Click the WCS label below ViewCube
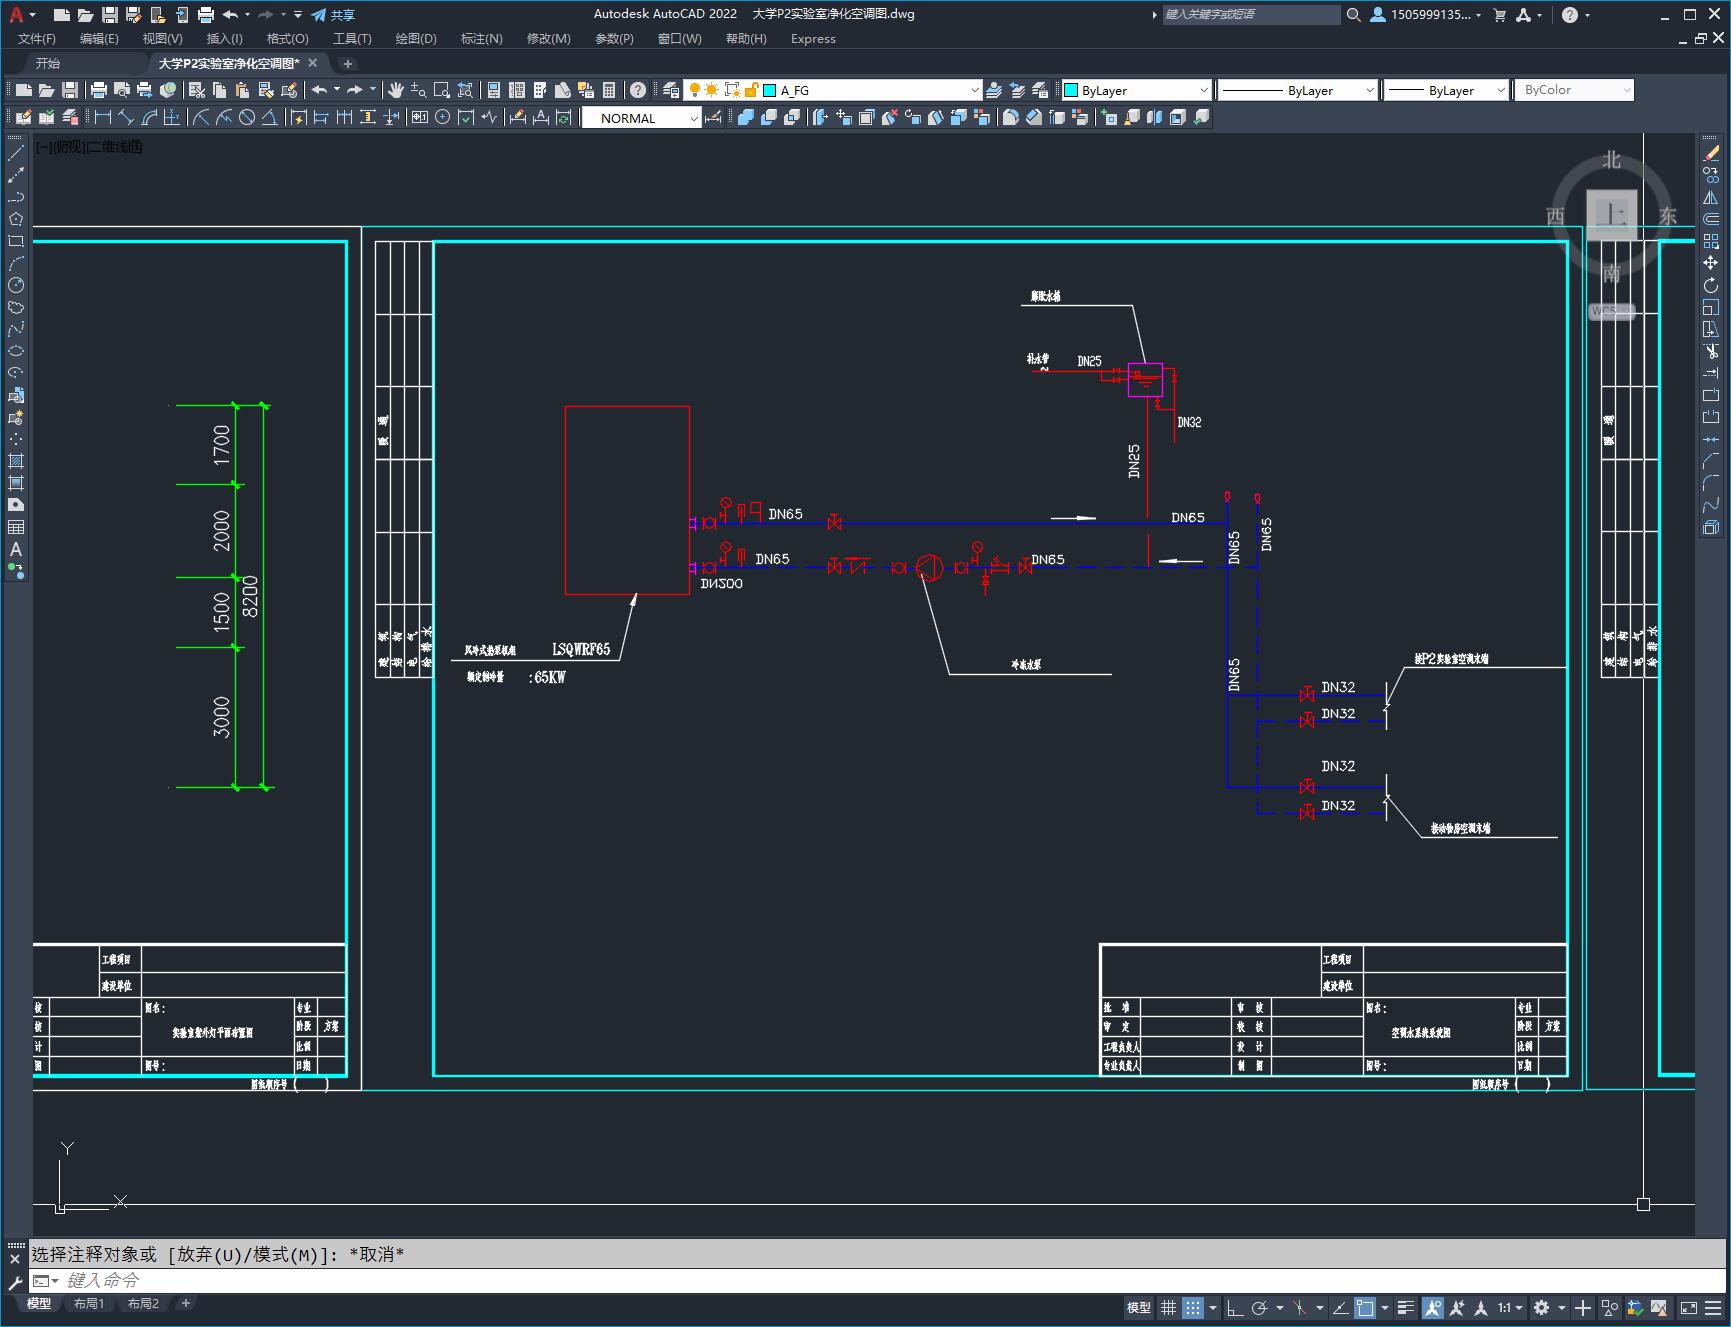This screenshot has width=1731, height=1327. click(1610, 312)
